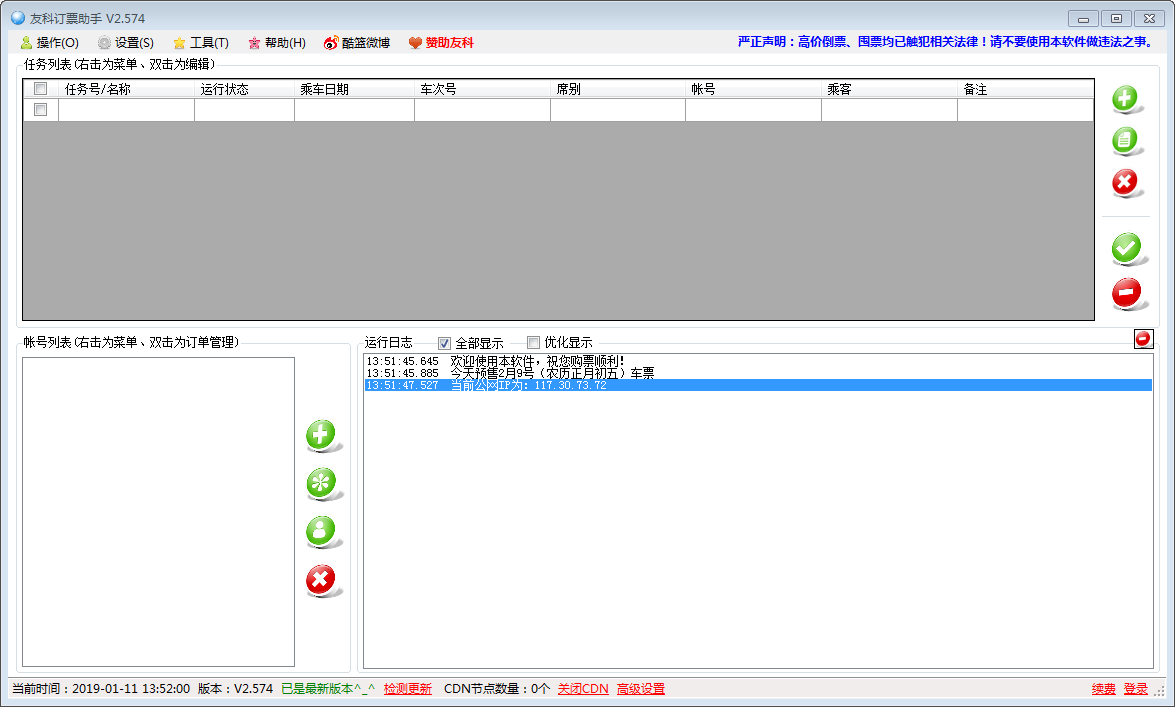Open the 工具(T) menu
Screen dimensions: 1175x707
pos(201,43)
